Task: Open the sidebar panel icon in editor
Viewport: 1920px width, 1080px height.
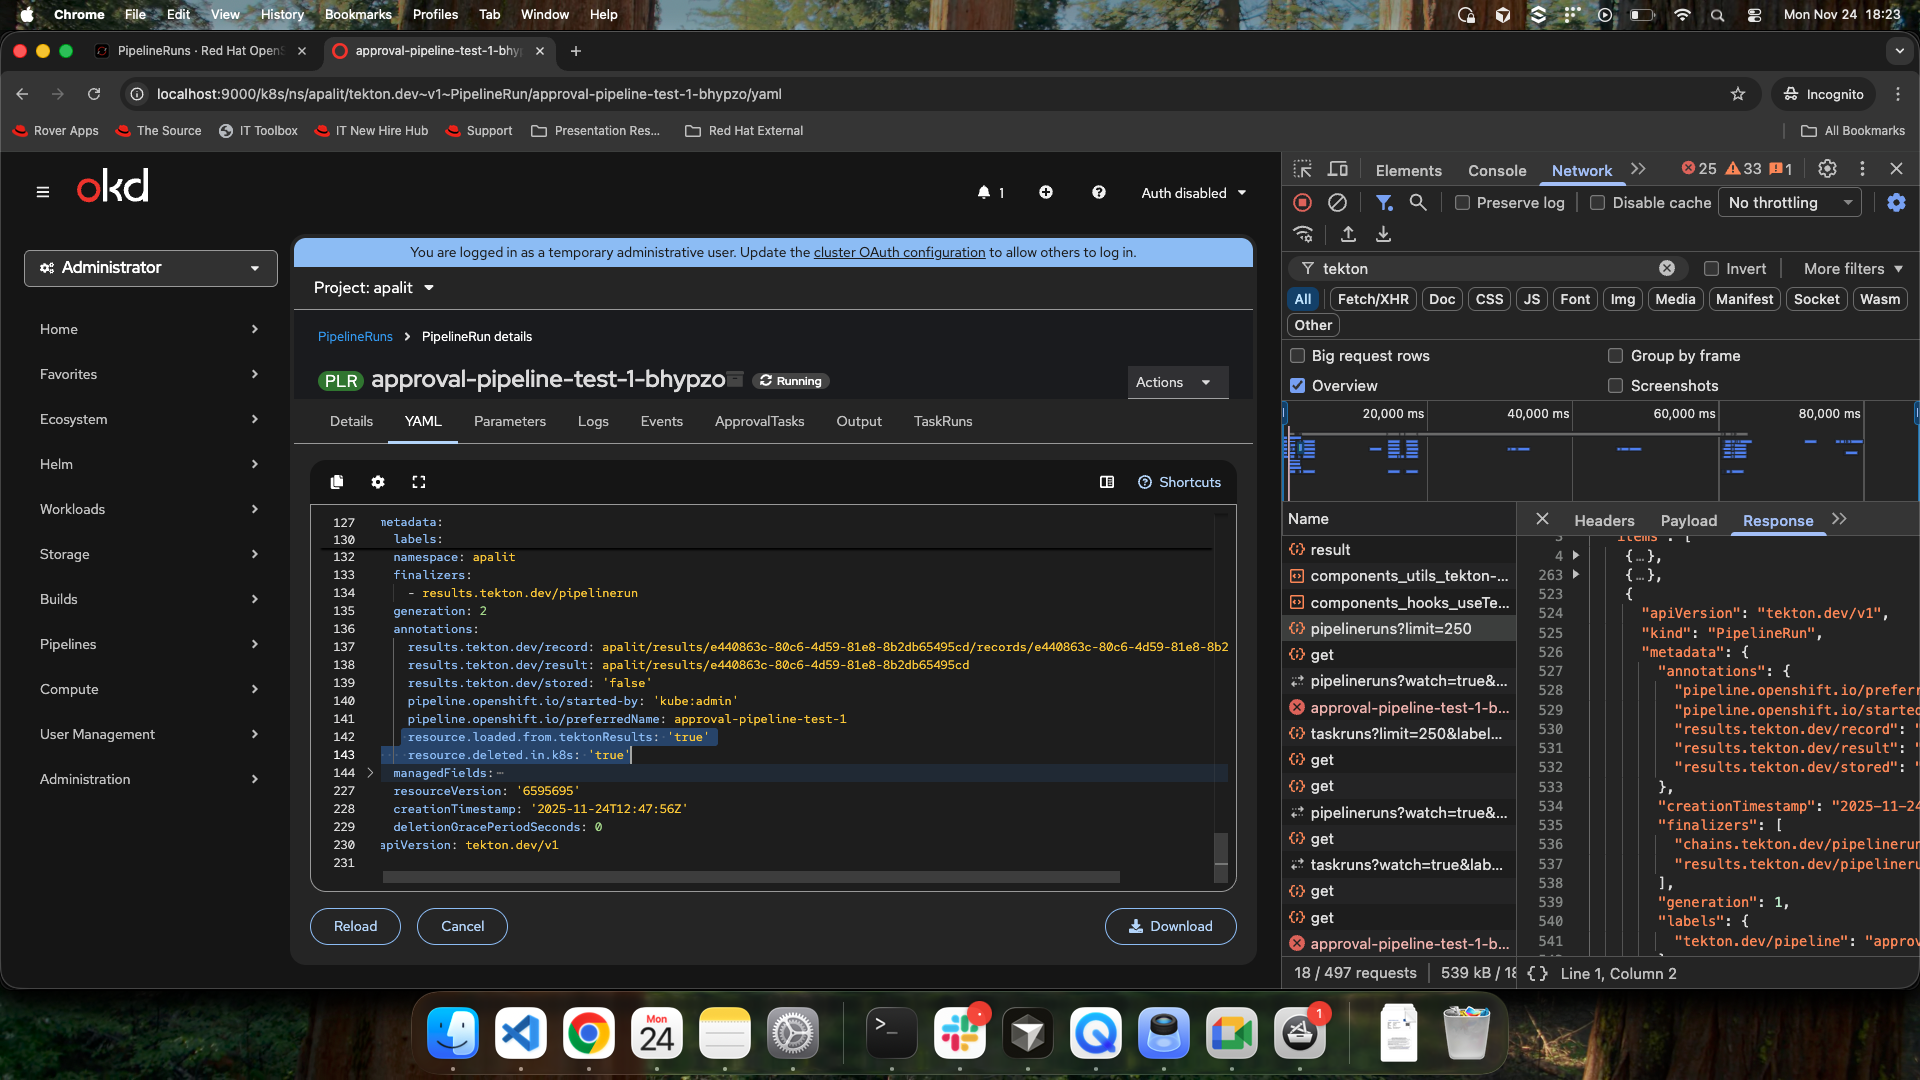Action: pyautogui.click(x=1107, y=482)
